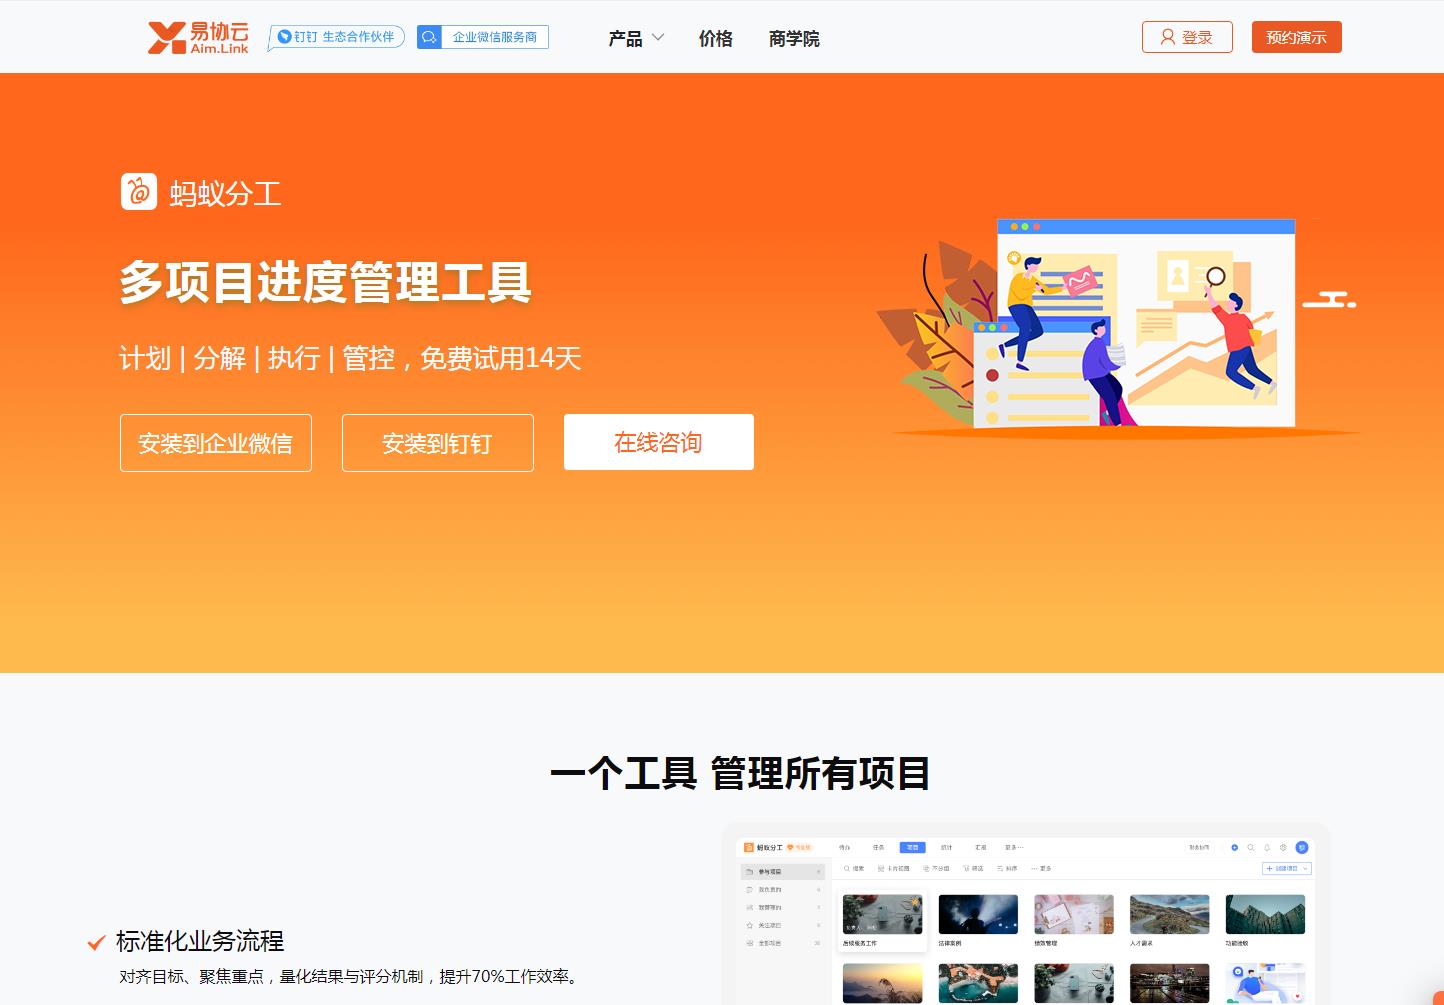Expand the 产品 dropdown in the navigation bar
Screen dimensions: 1444x1005
[636, 37]
